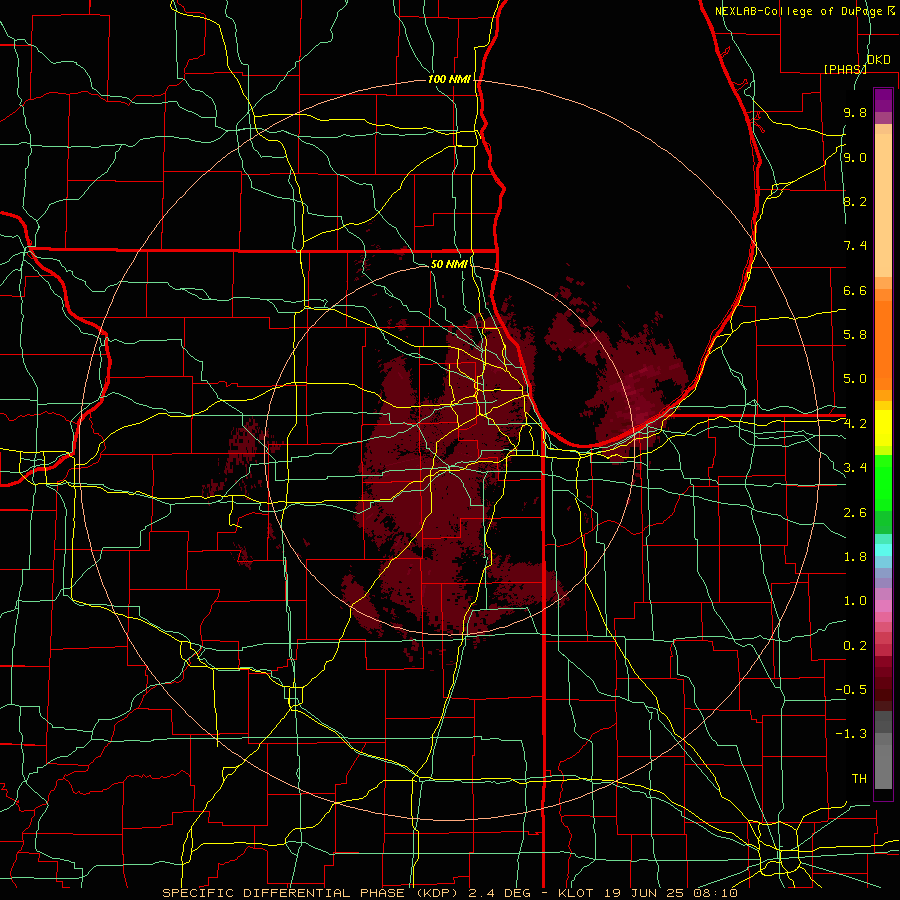Screen dimensions: 900x900
Task: Pick the peach segment of the color bar
Action: pyautogui.click(x=883, y=205)
